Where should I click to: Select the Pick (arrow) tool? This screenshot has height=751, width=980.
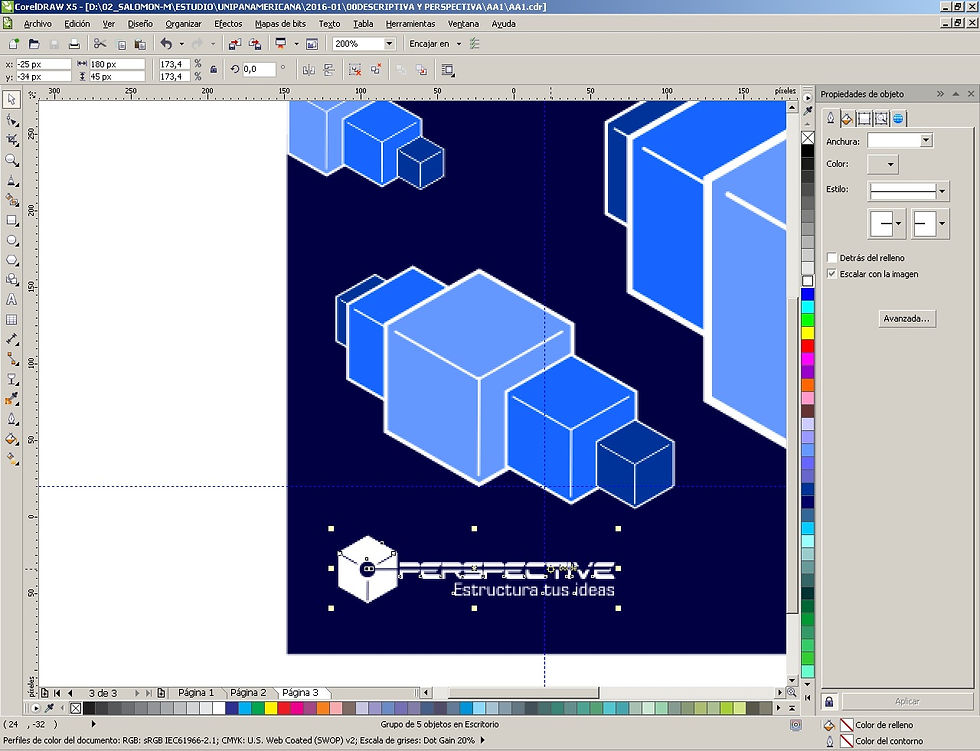coord(11,99)
